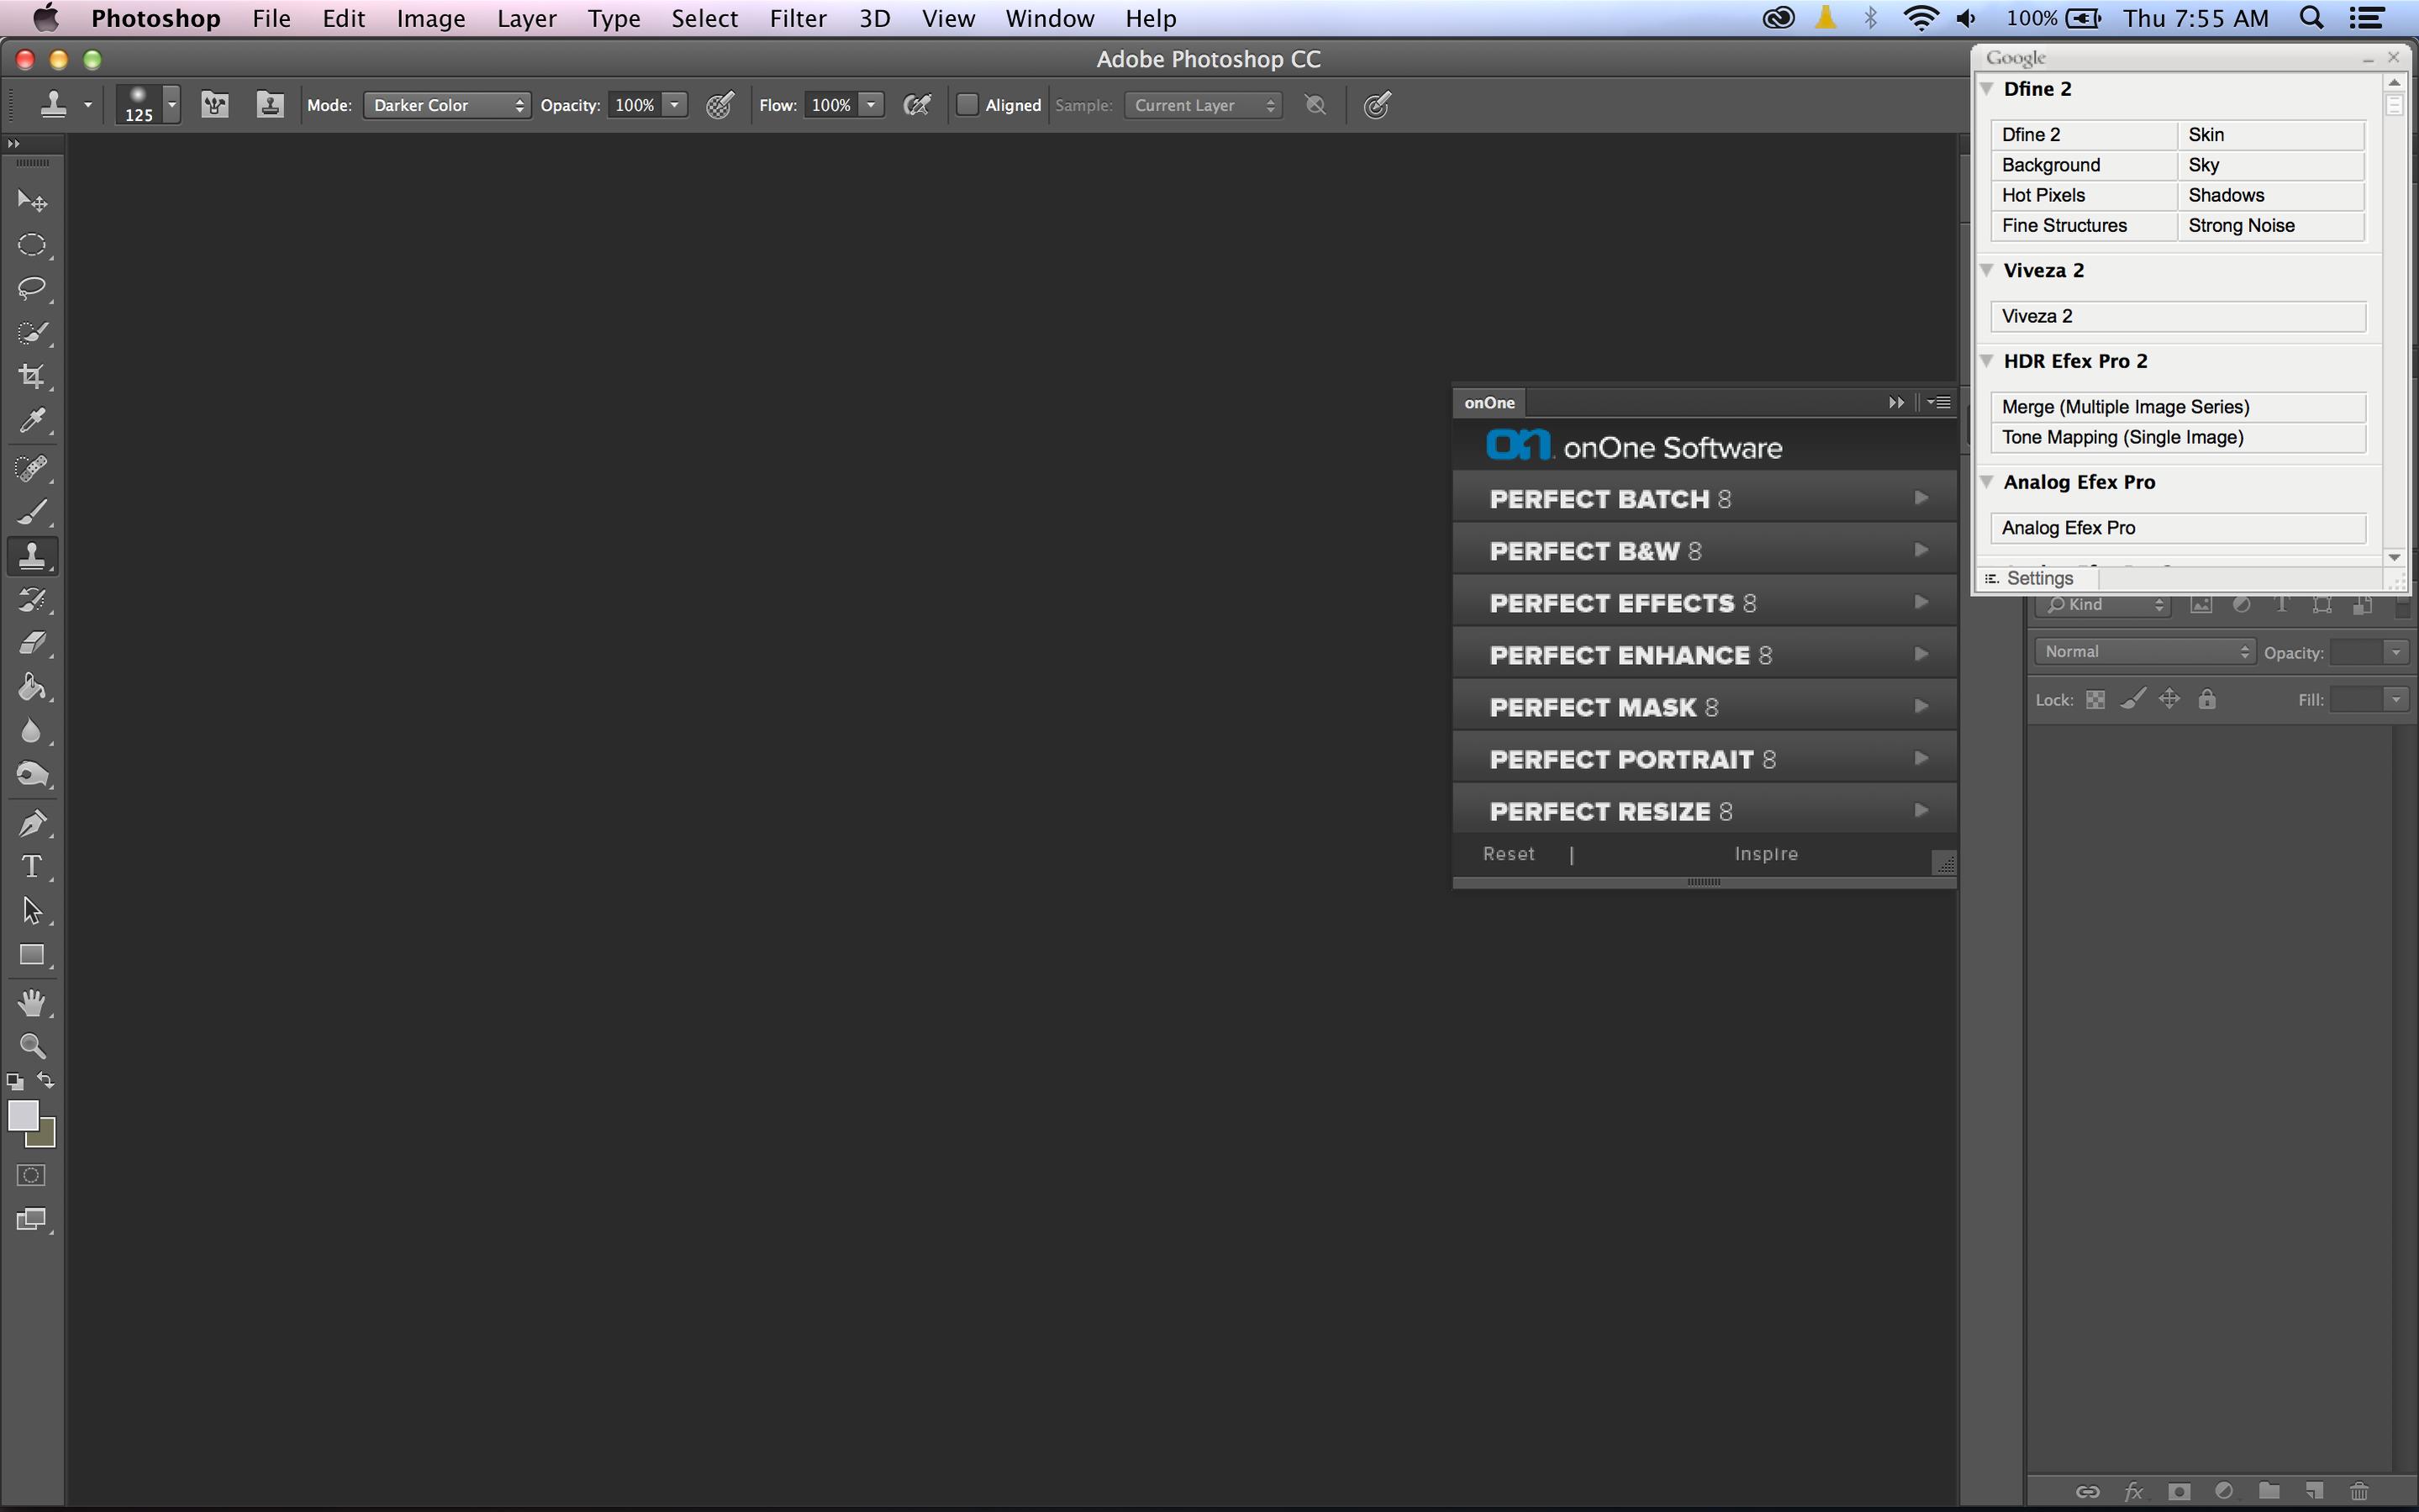The image size is (2419, 1512).
Task: Click the foreground color swatch
Action: click(22, 1115)
